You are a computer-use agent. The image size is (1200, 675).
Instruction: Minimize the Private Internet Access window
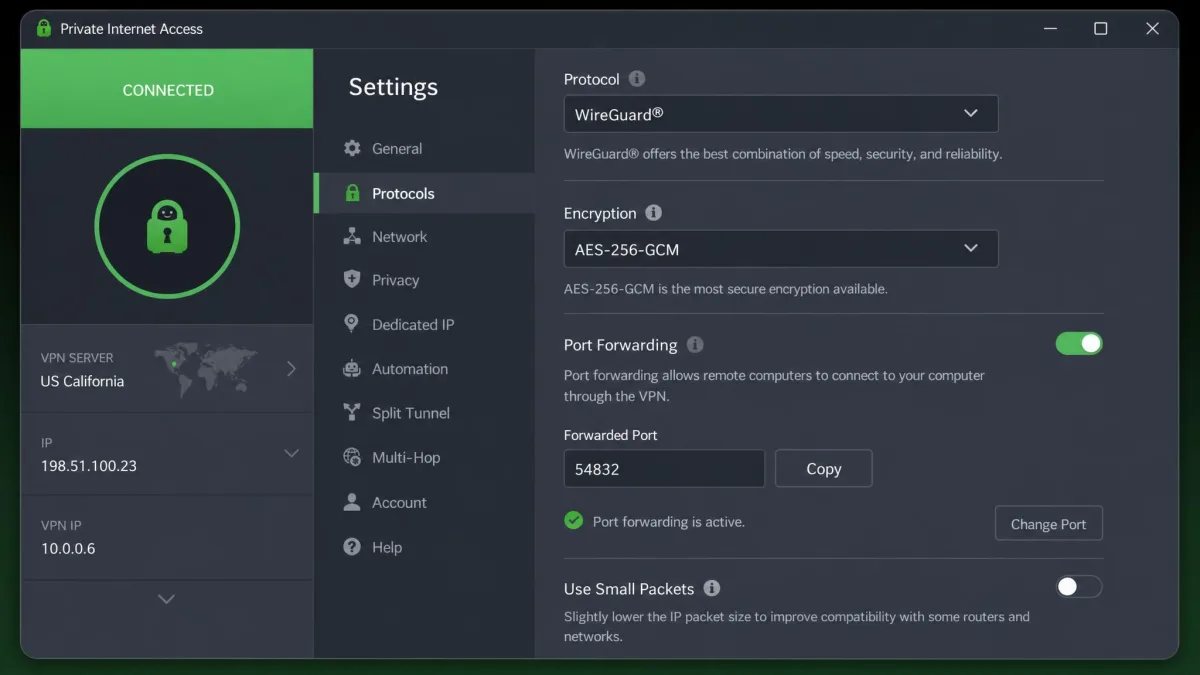tap(1048, 28)
